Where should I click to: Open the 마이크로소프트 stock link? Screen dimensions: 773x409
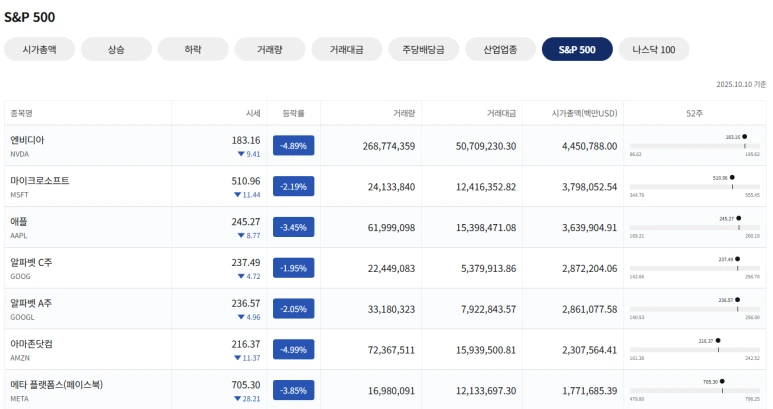point(40,181)
